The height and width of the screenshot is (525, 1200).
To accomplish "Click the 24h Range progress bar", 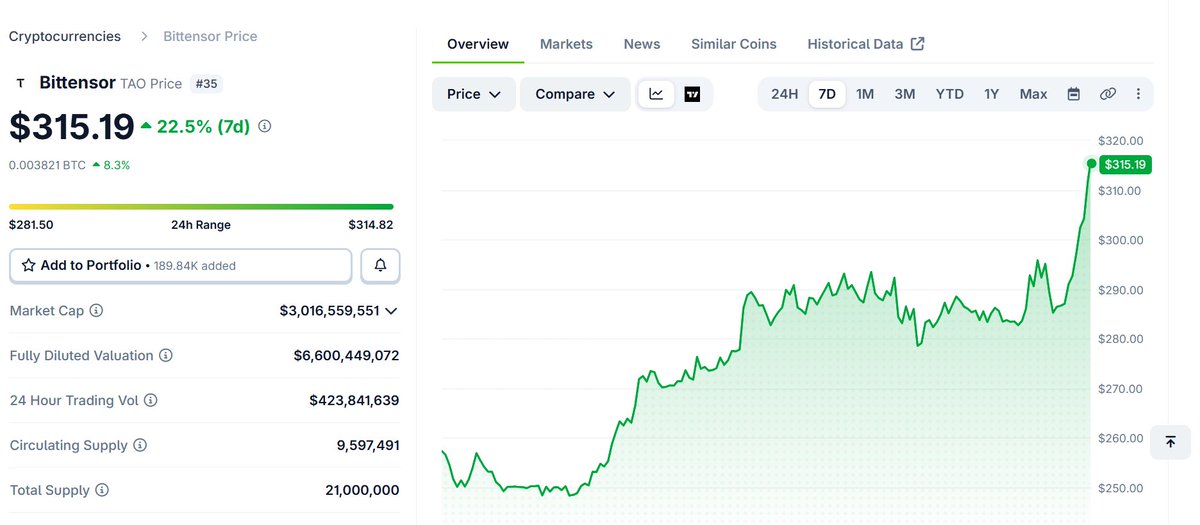I will [201, 207].
